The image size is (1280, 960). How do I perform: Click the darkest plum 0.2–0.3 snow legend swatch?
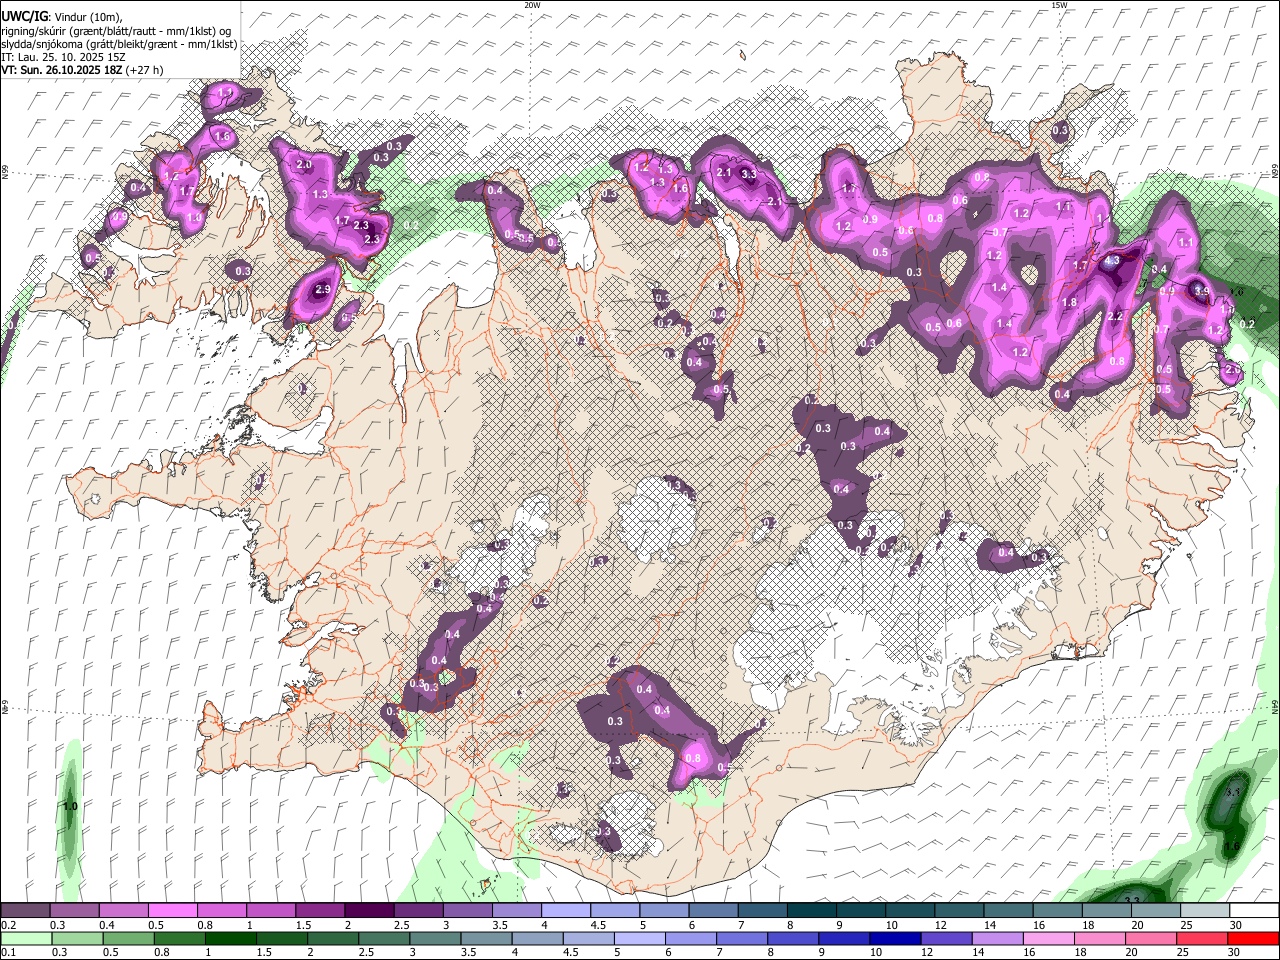[25, 911]
